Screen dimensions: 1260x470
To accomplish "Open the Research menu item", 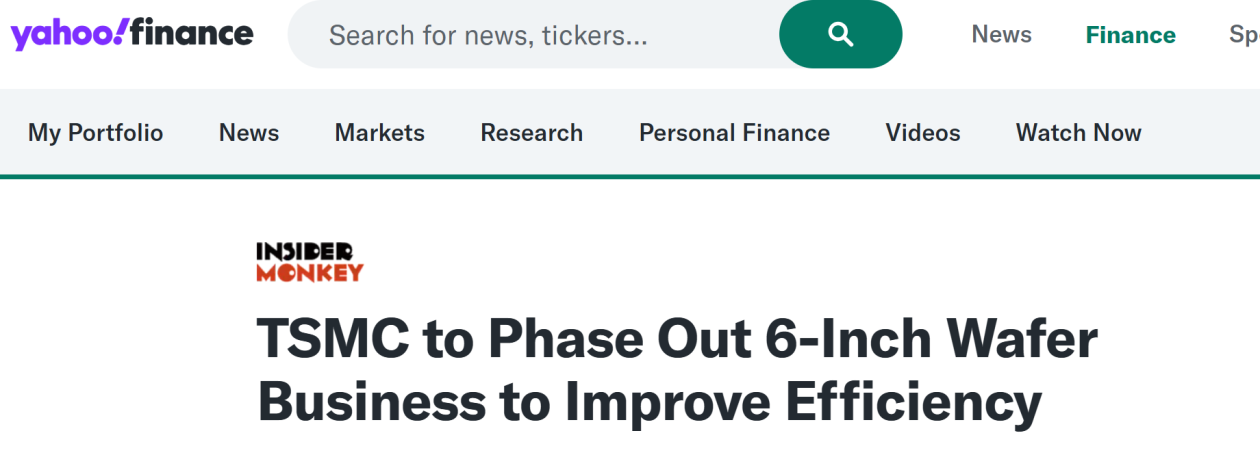I will click(x=531, y=133).
